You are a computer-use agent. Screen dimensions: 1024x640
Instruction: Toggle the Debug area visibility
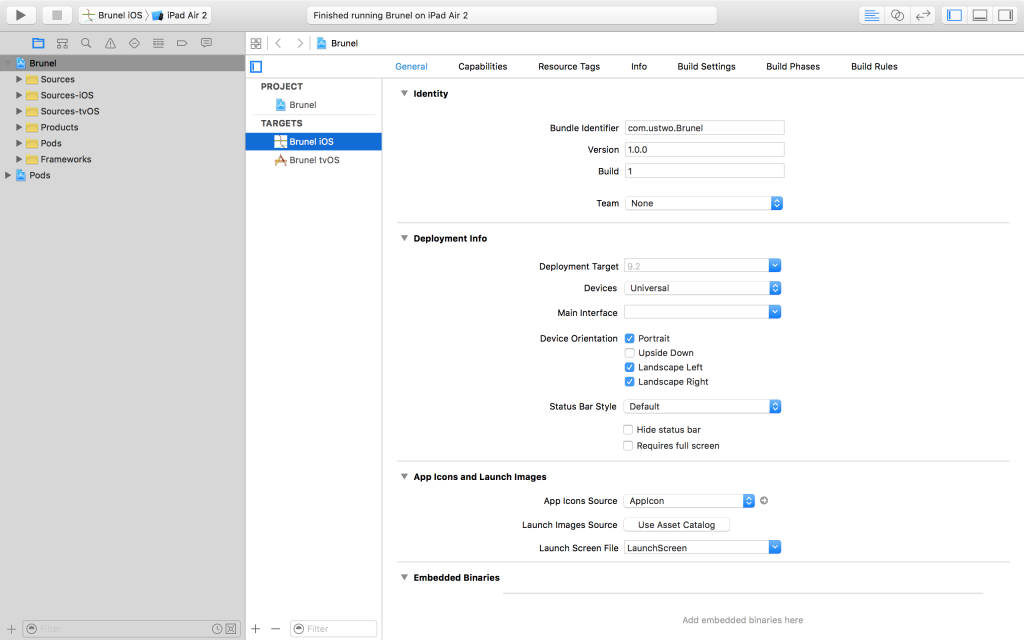980,15
